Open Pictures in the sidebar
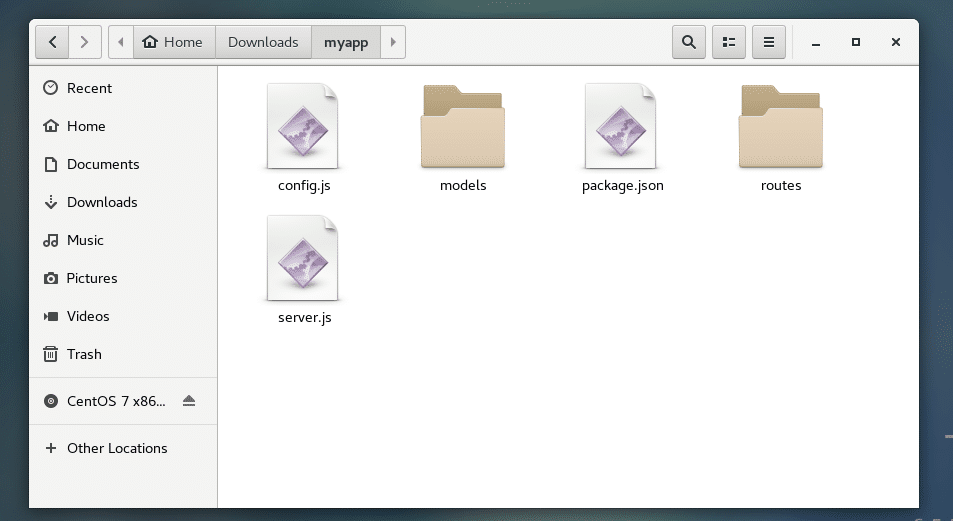Image resolution: width=953 pixels, height=521 pixels. pyautogui.click(x=123, y=278)
